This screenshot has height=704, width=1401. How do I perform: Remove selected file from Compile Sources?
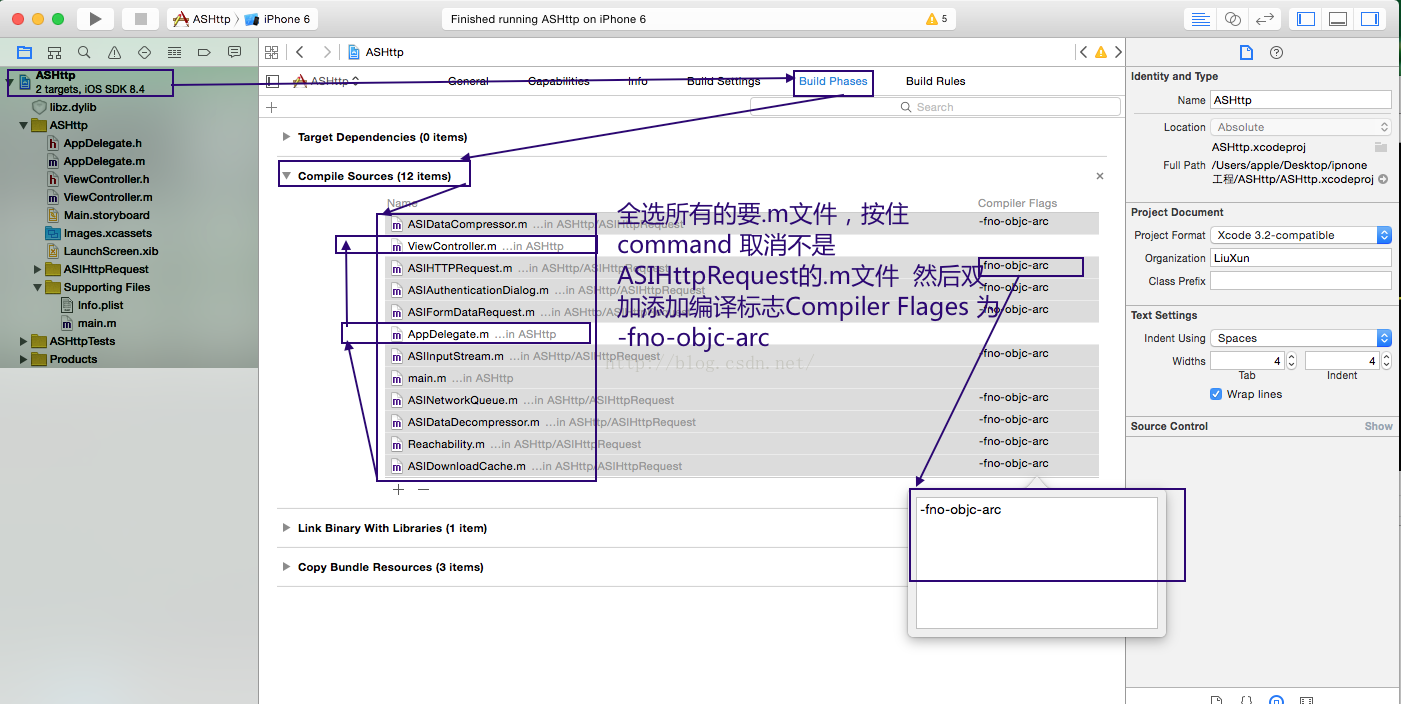coord(423,490)
